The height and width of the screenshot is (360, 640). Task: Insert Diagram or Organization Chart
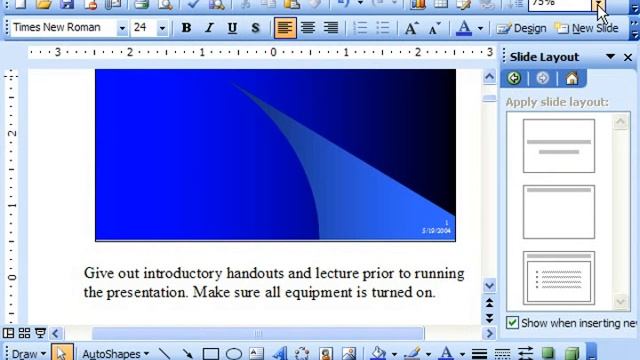(x=302, y=353)
